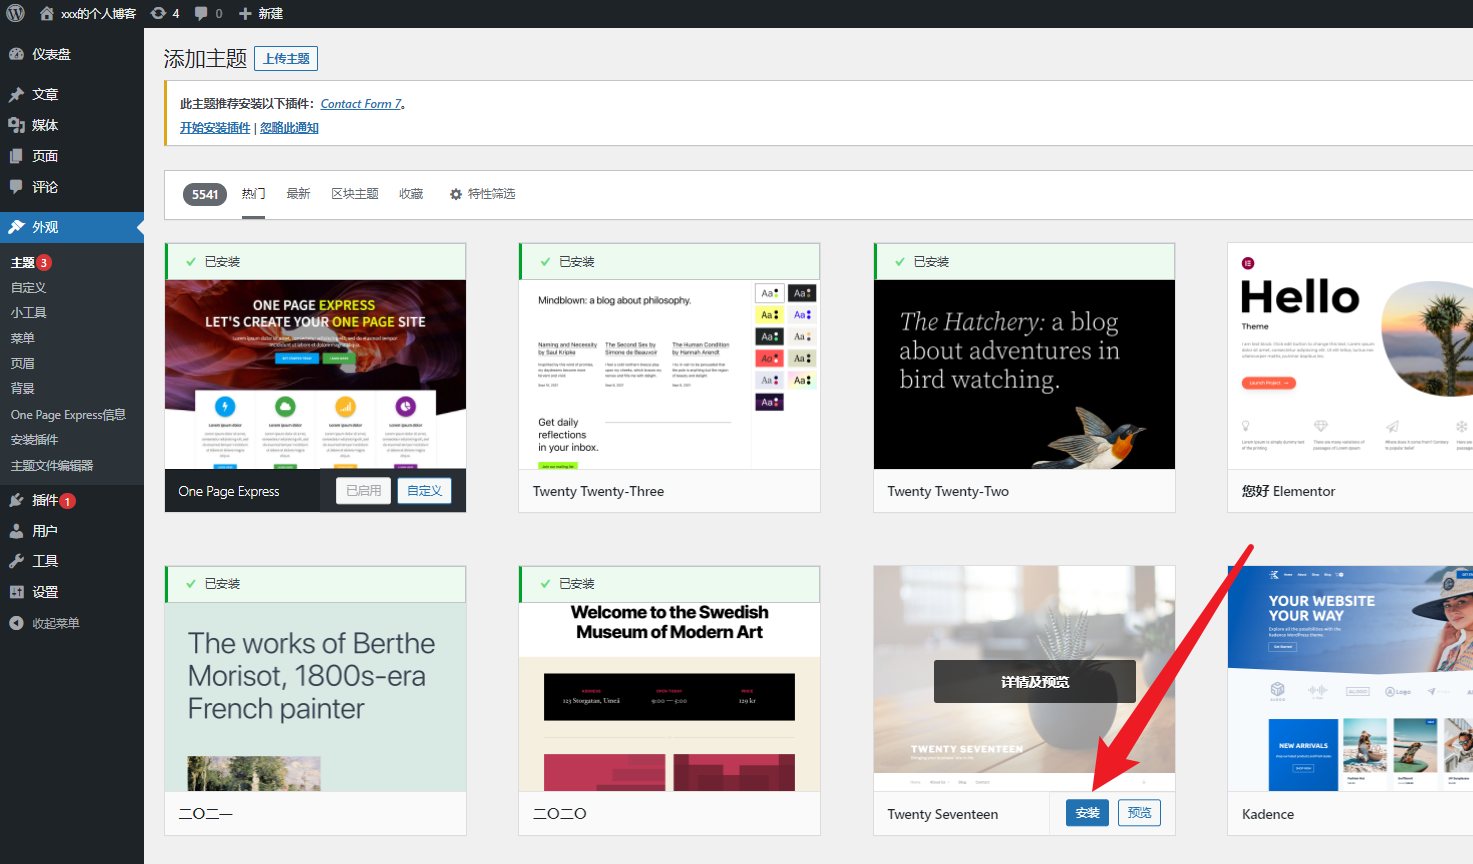
Task: Open the Twenty Twenty-Three theme thumbnail
Action: (x=669, y=374)
